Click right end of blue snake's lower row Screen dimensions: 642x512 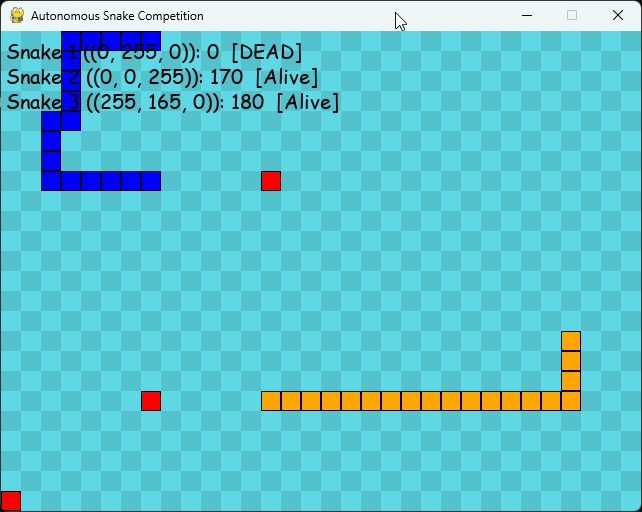tap(151, 181)
